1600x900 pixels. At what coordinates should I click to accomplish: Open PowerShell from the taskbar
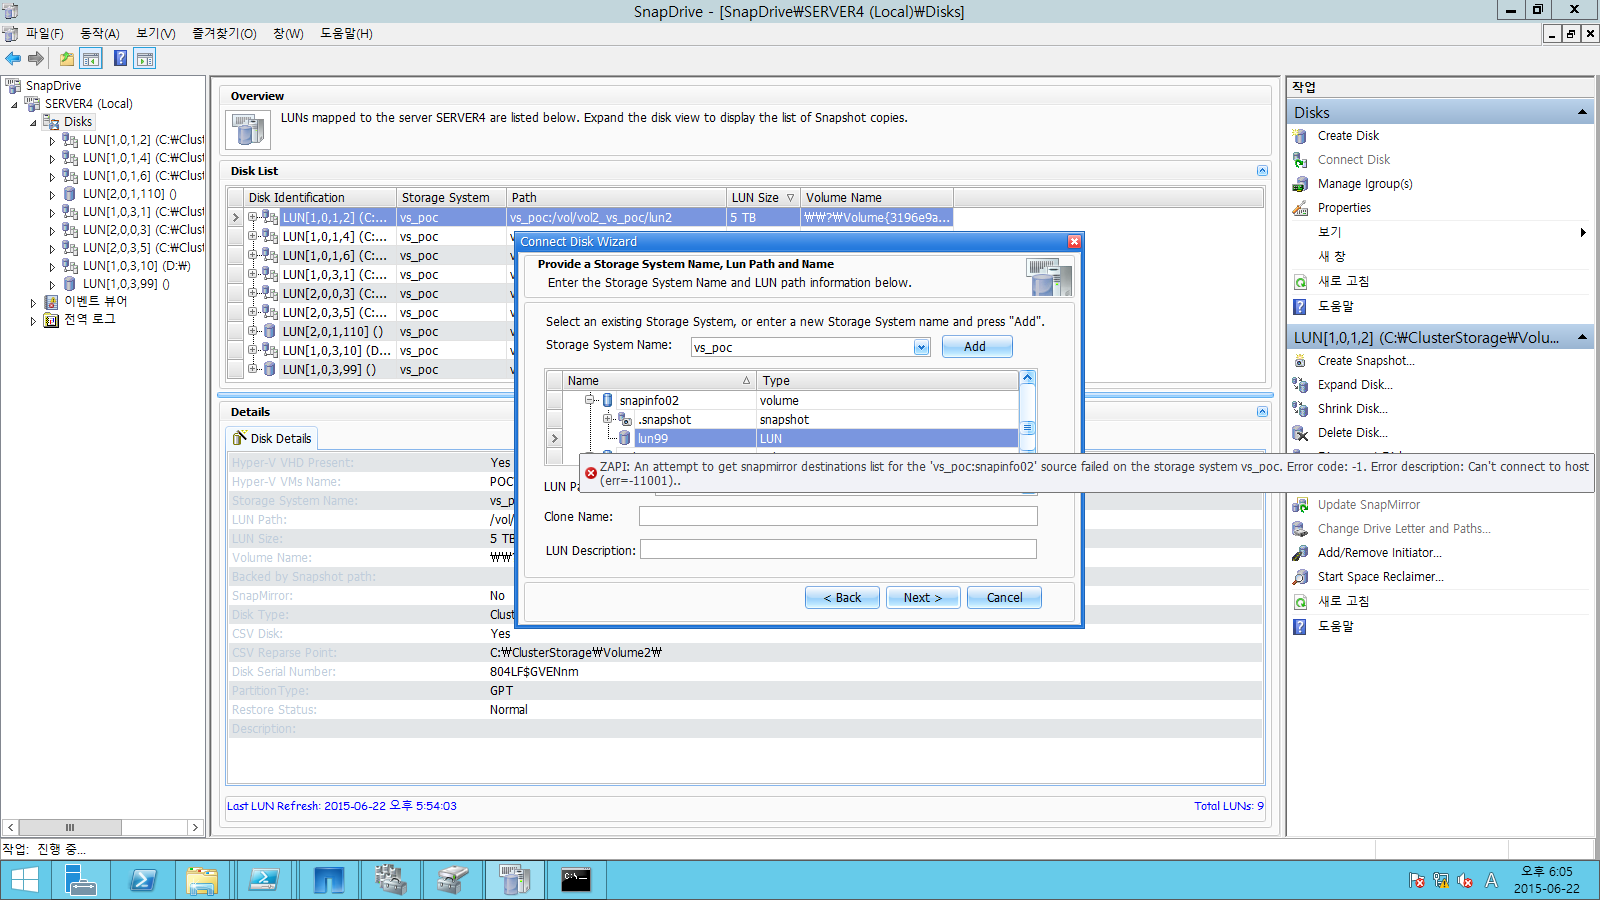click(x=143, y=880)
